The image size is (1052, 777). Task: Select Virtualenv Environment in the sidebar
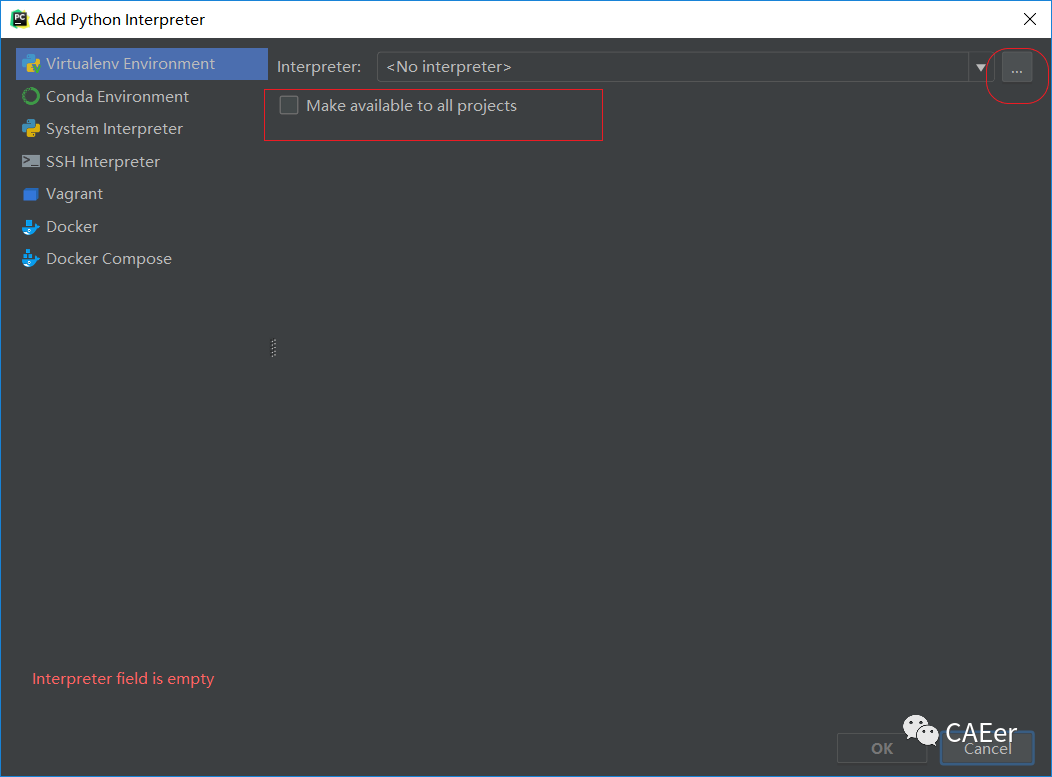tap(142, 64)
